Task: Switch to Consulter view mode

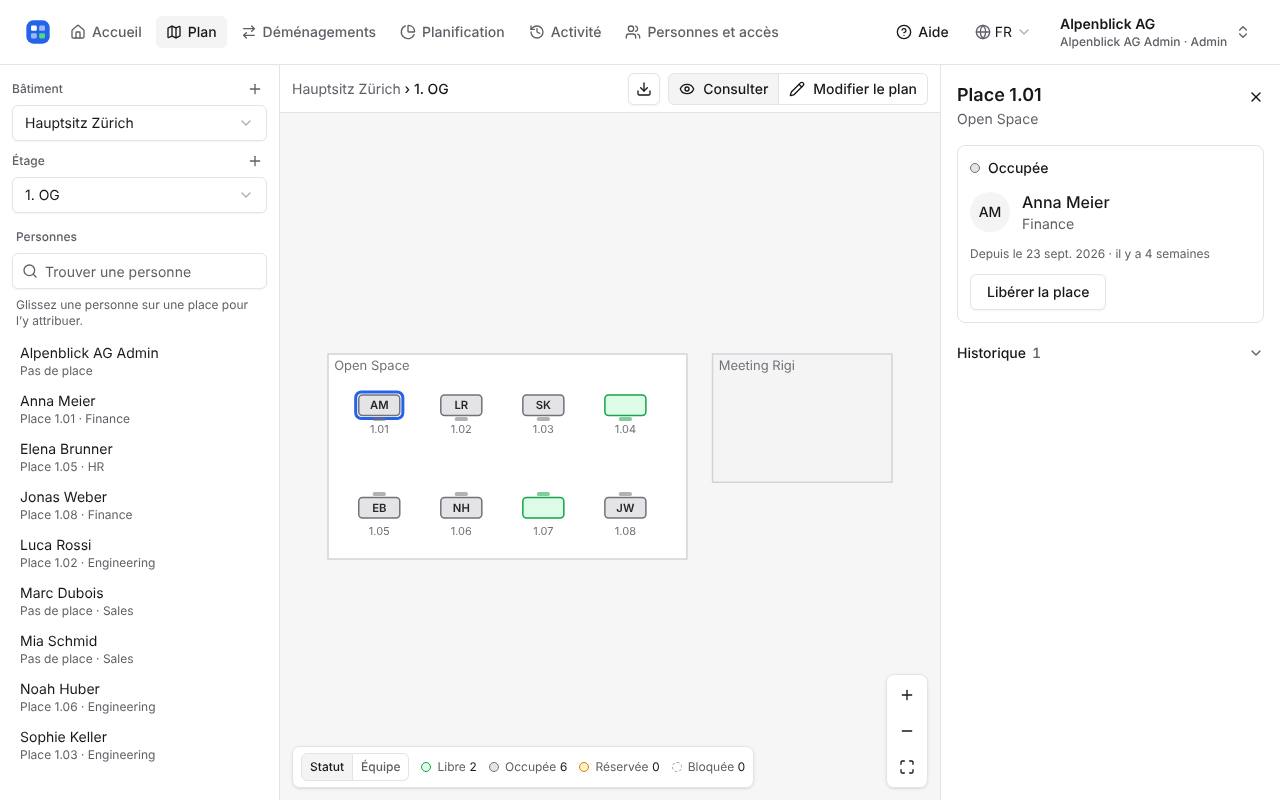Action: (724, 89)
